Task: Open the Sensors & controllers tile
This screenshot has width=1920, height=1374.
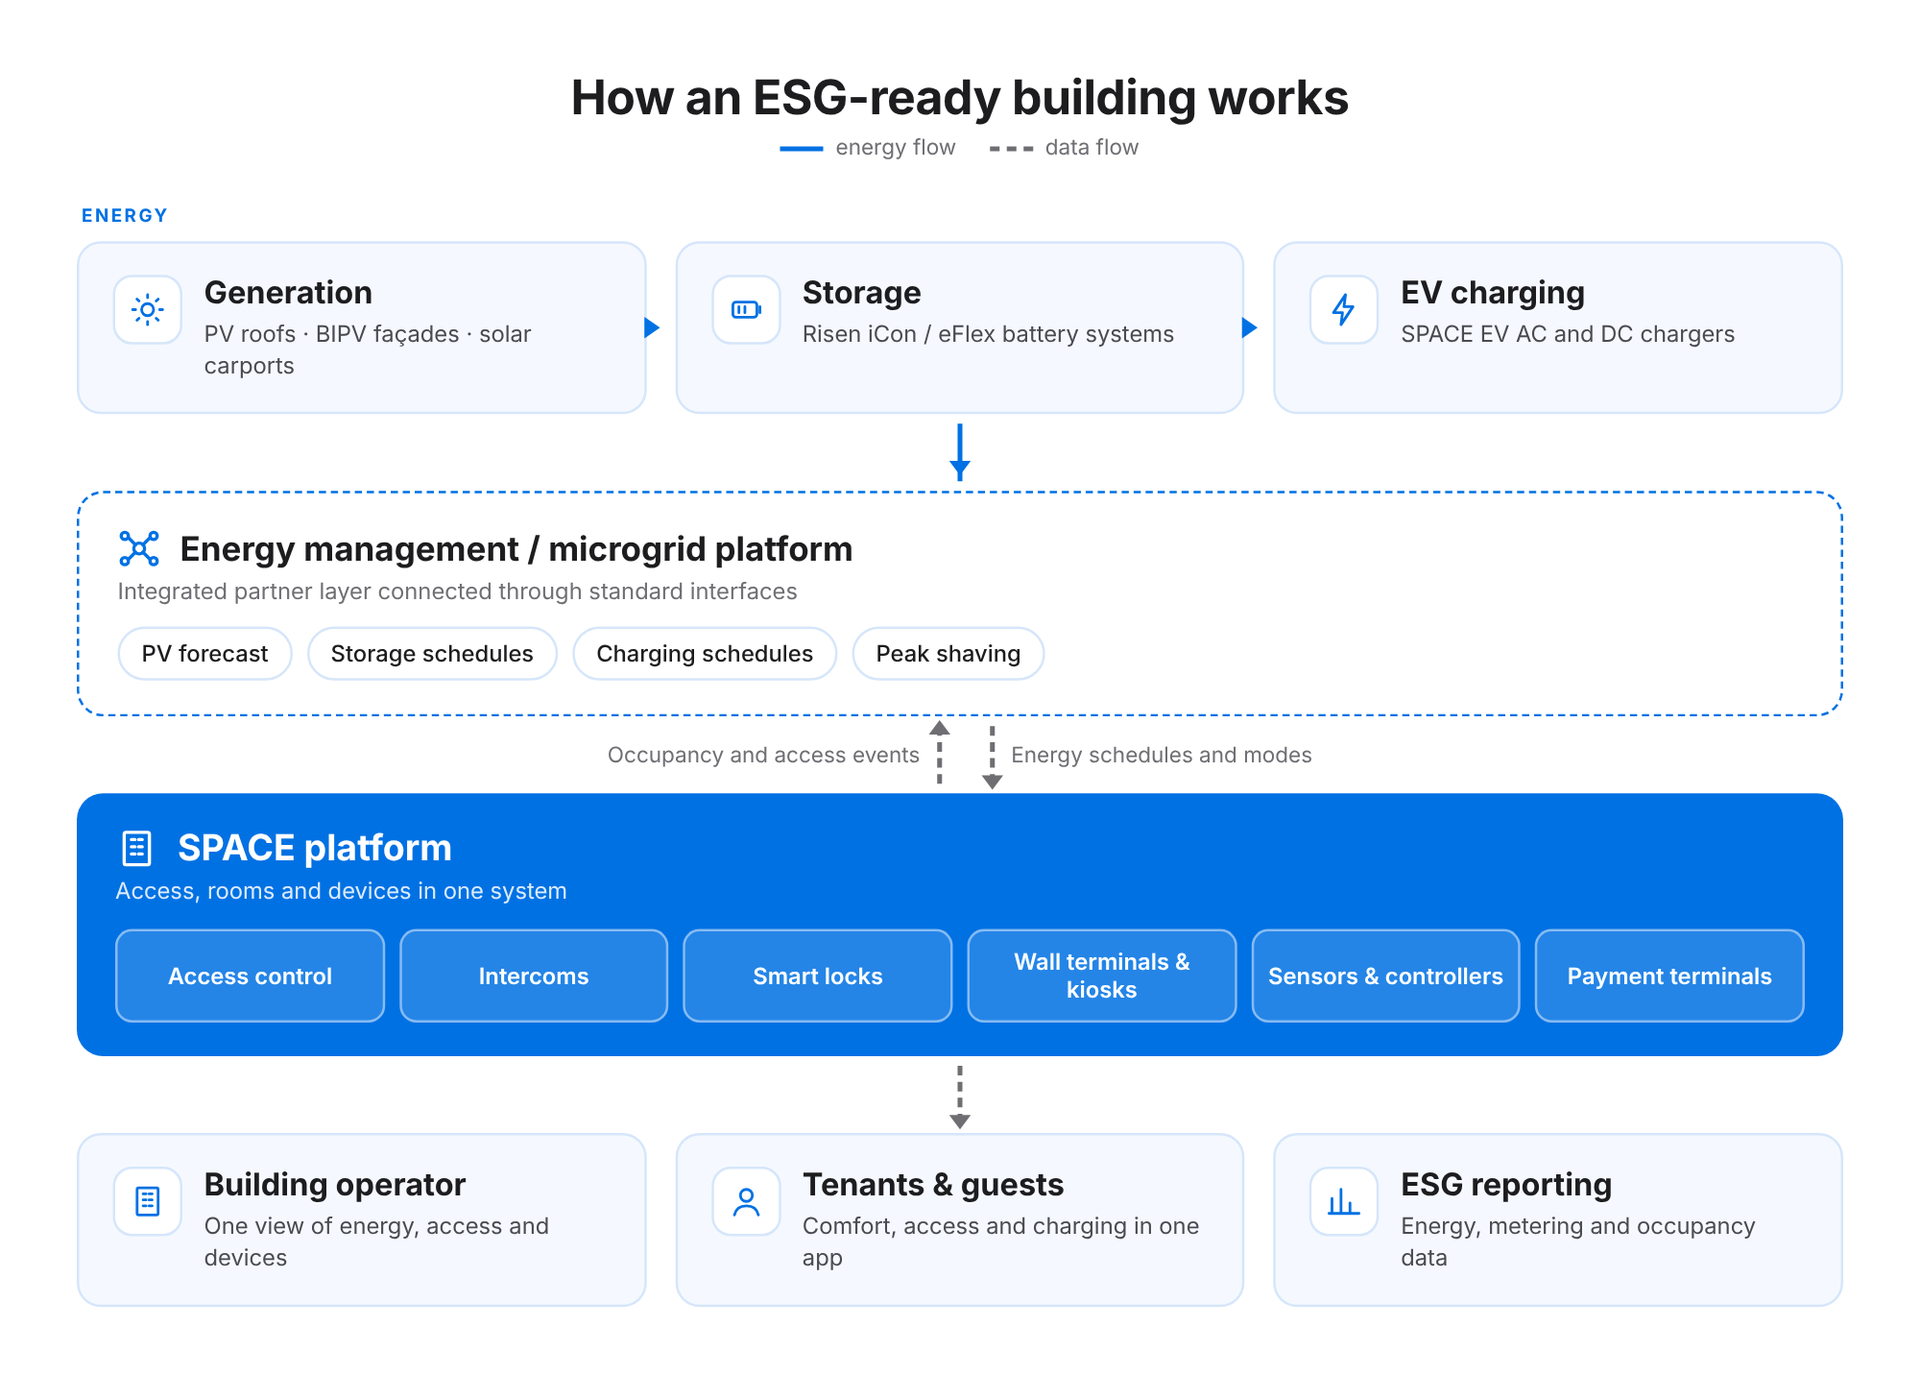Action: 1386,976
